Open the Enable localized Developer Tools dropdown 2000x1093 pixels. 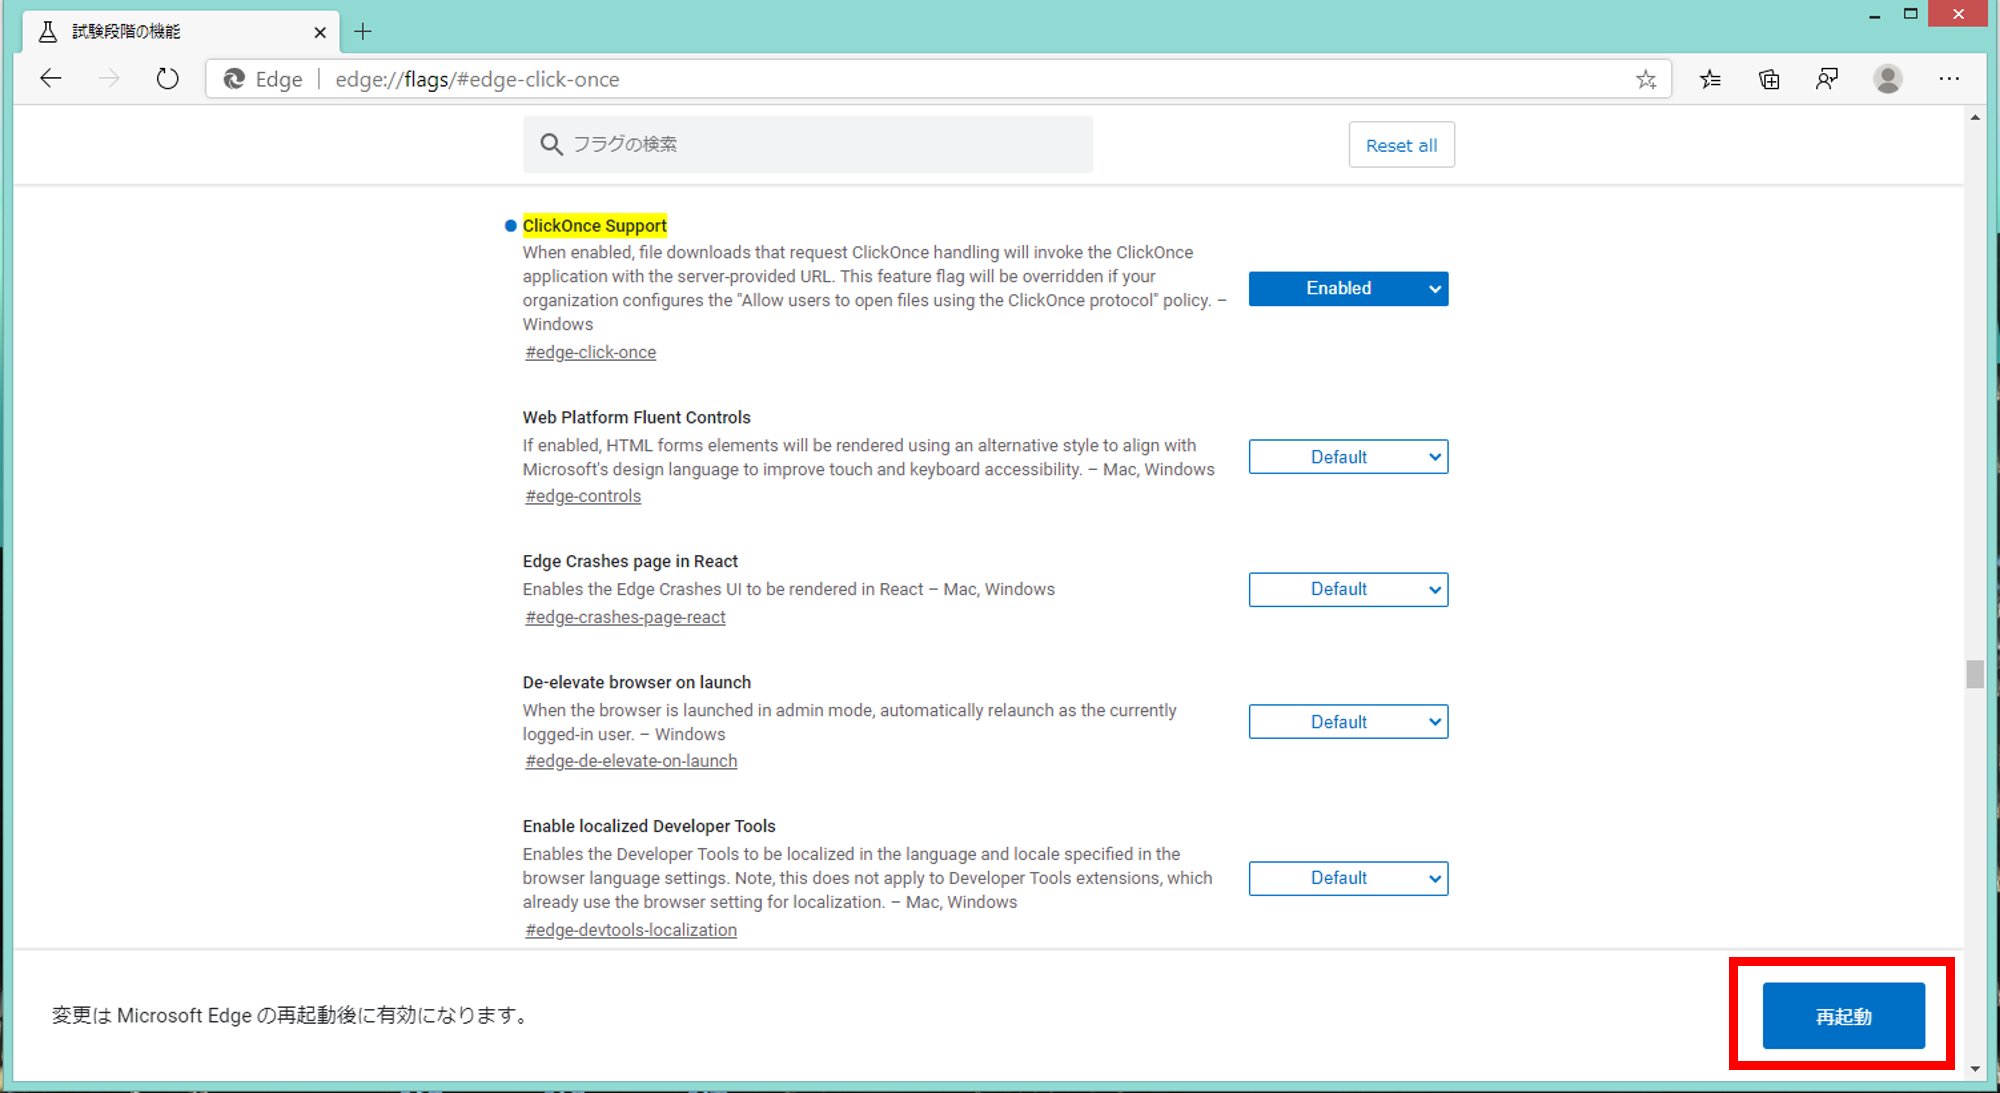[x=1348, y=878]
